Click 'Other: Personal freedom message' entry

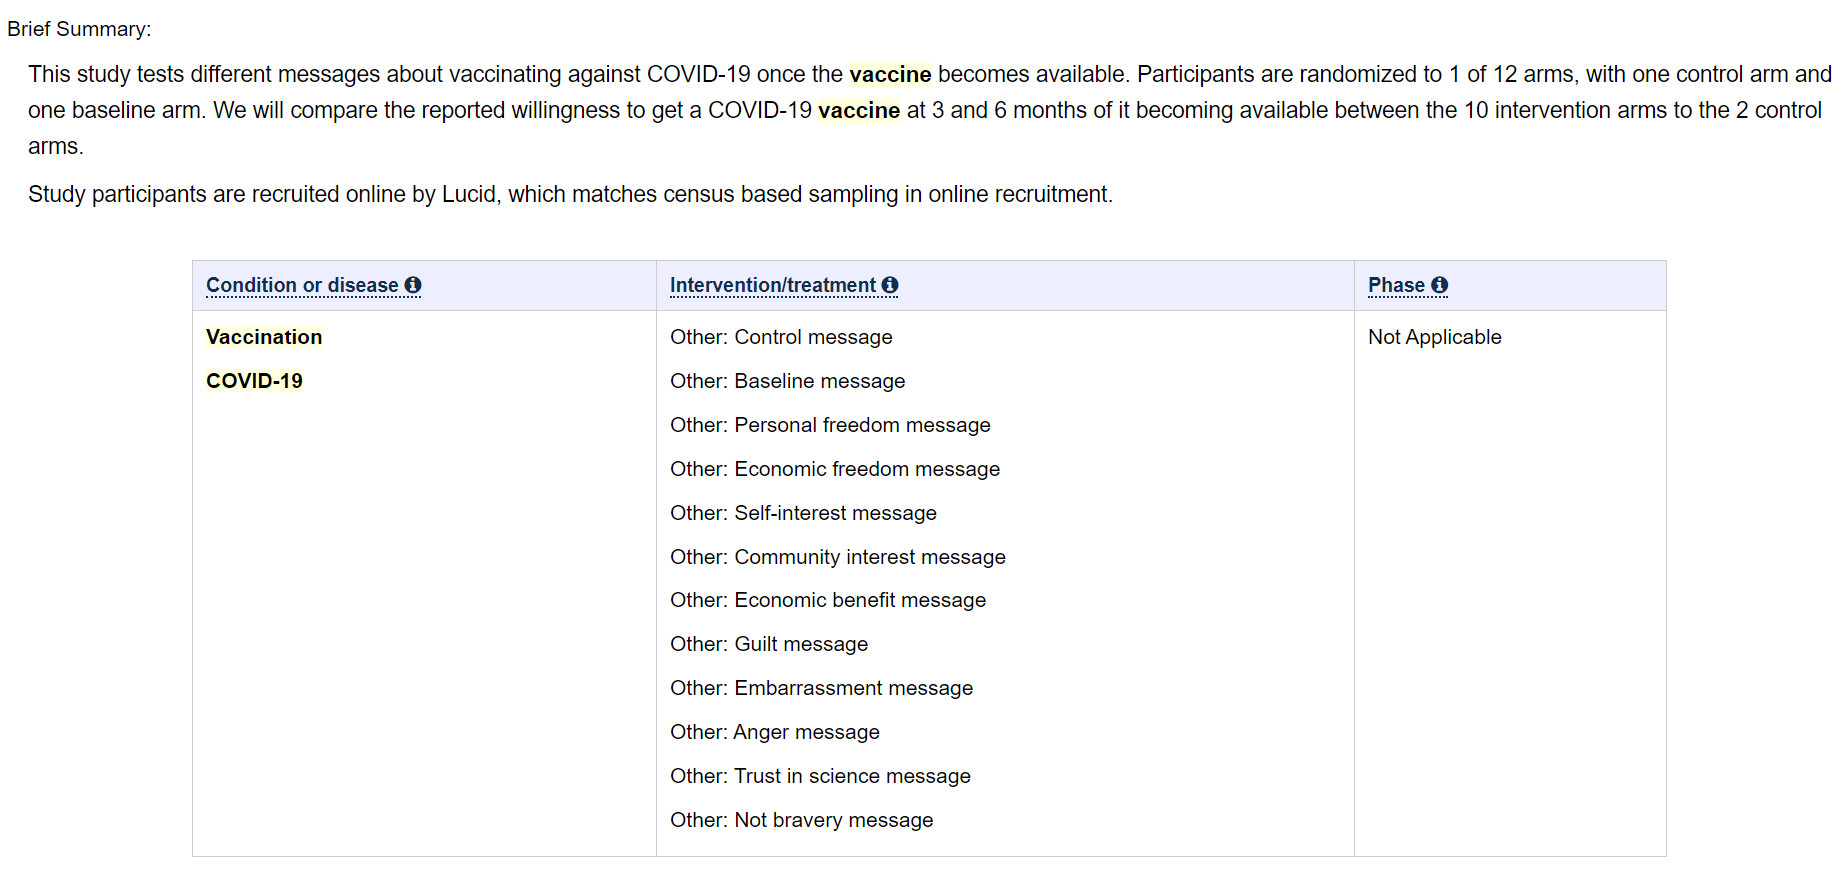point(830,425)
